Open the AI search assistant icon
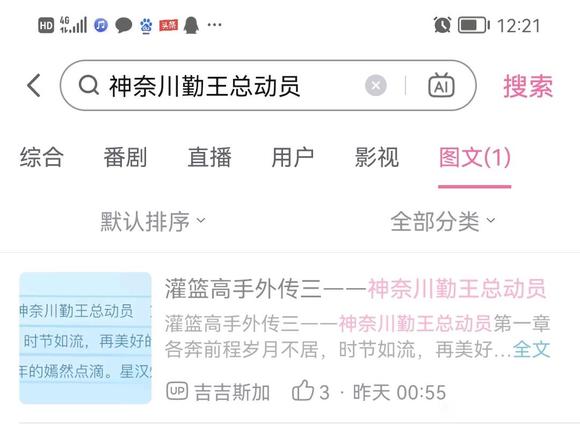580x424 pixels. (x=441, y=85)
